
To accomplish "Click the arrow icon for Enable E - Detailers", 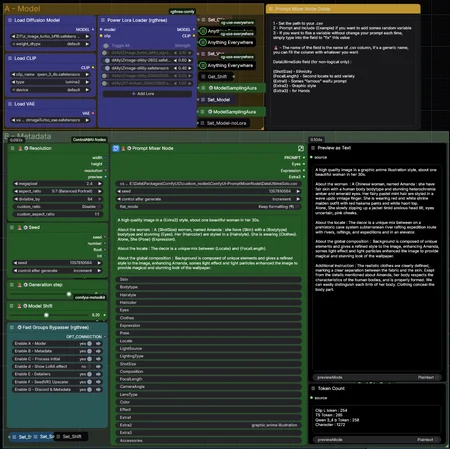I will [x=98, y=374].
